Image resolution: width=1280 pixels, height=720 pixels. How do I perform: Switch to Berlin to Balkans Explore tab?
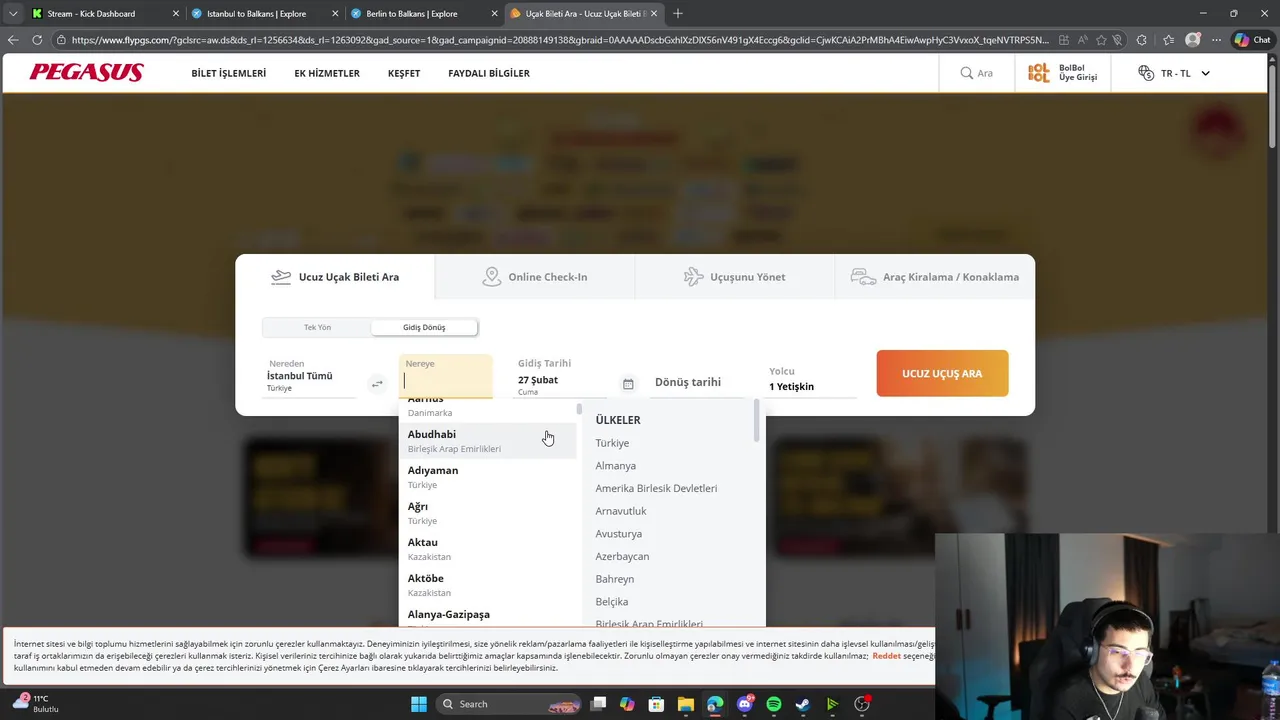[424, 13]
